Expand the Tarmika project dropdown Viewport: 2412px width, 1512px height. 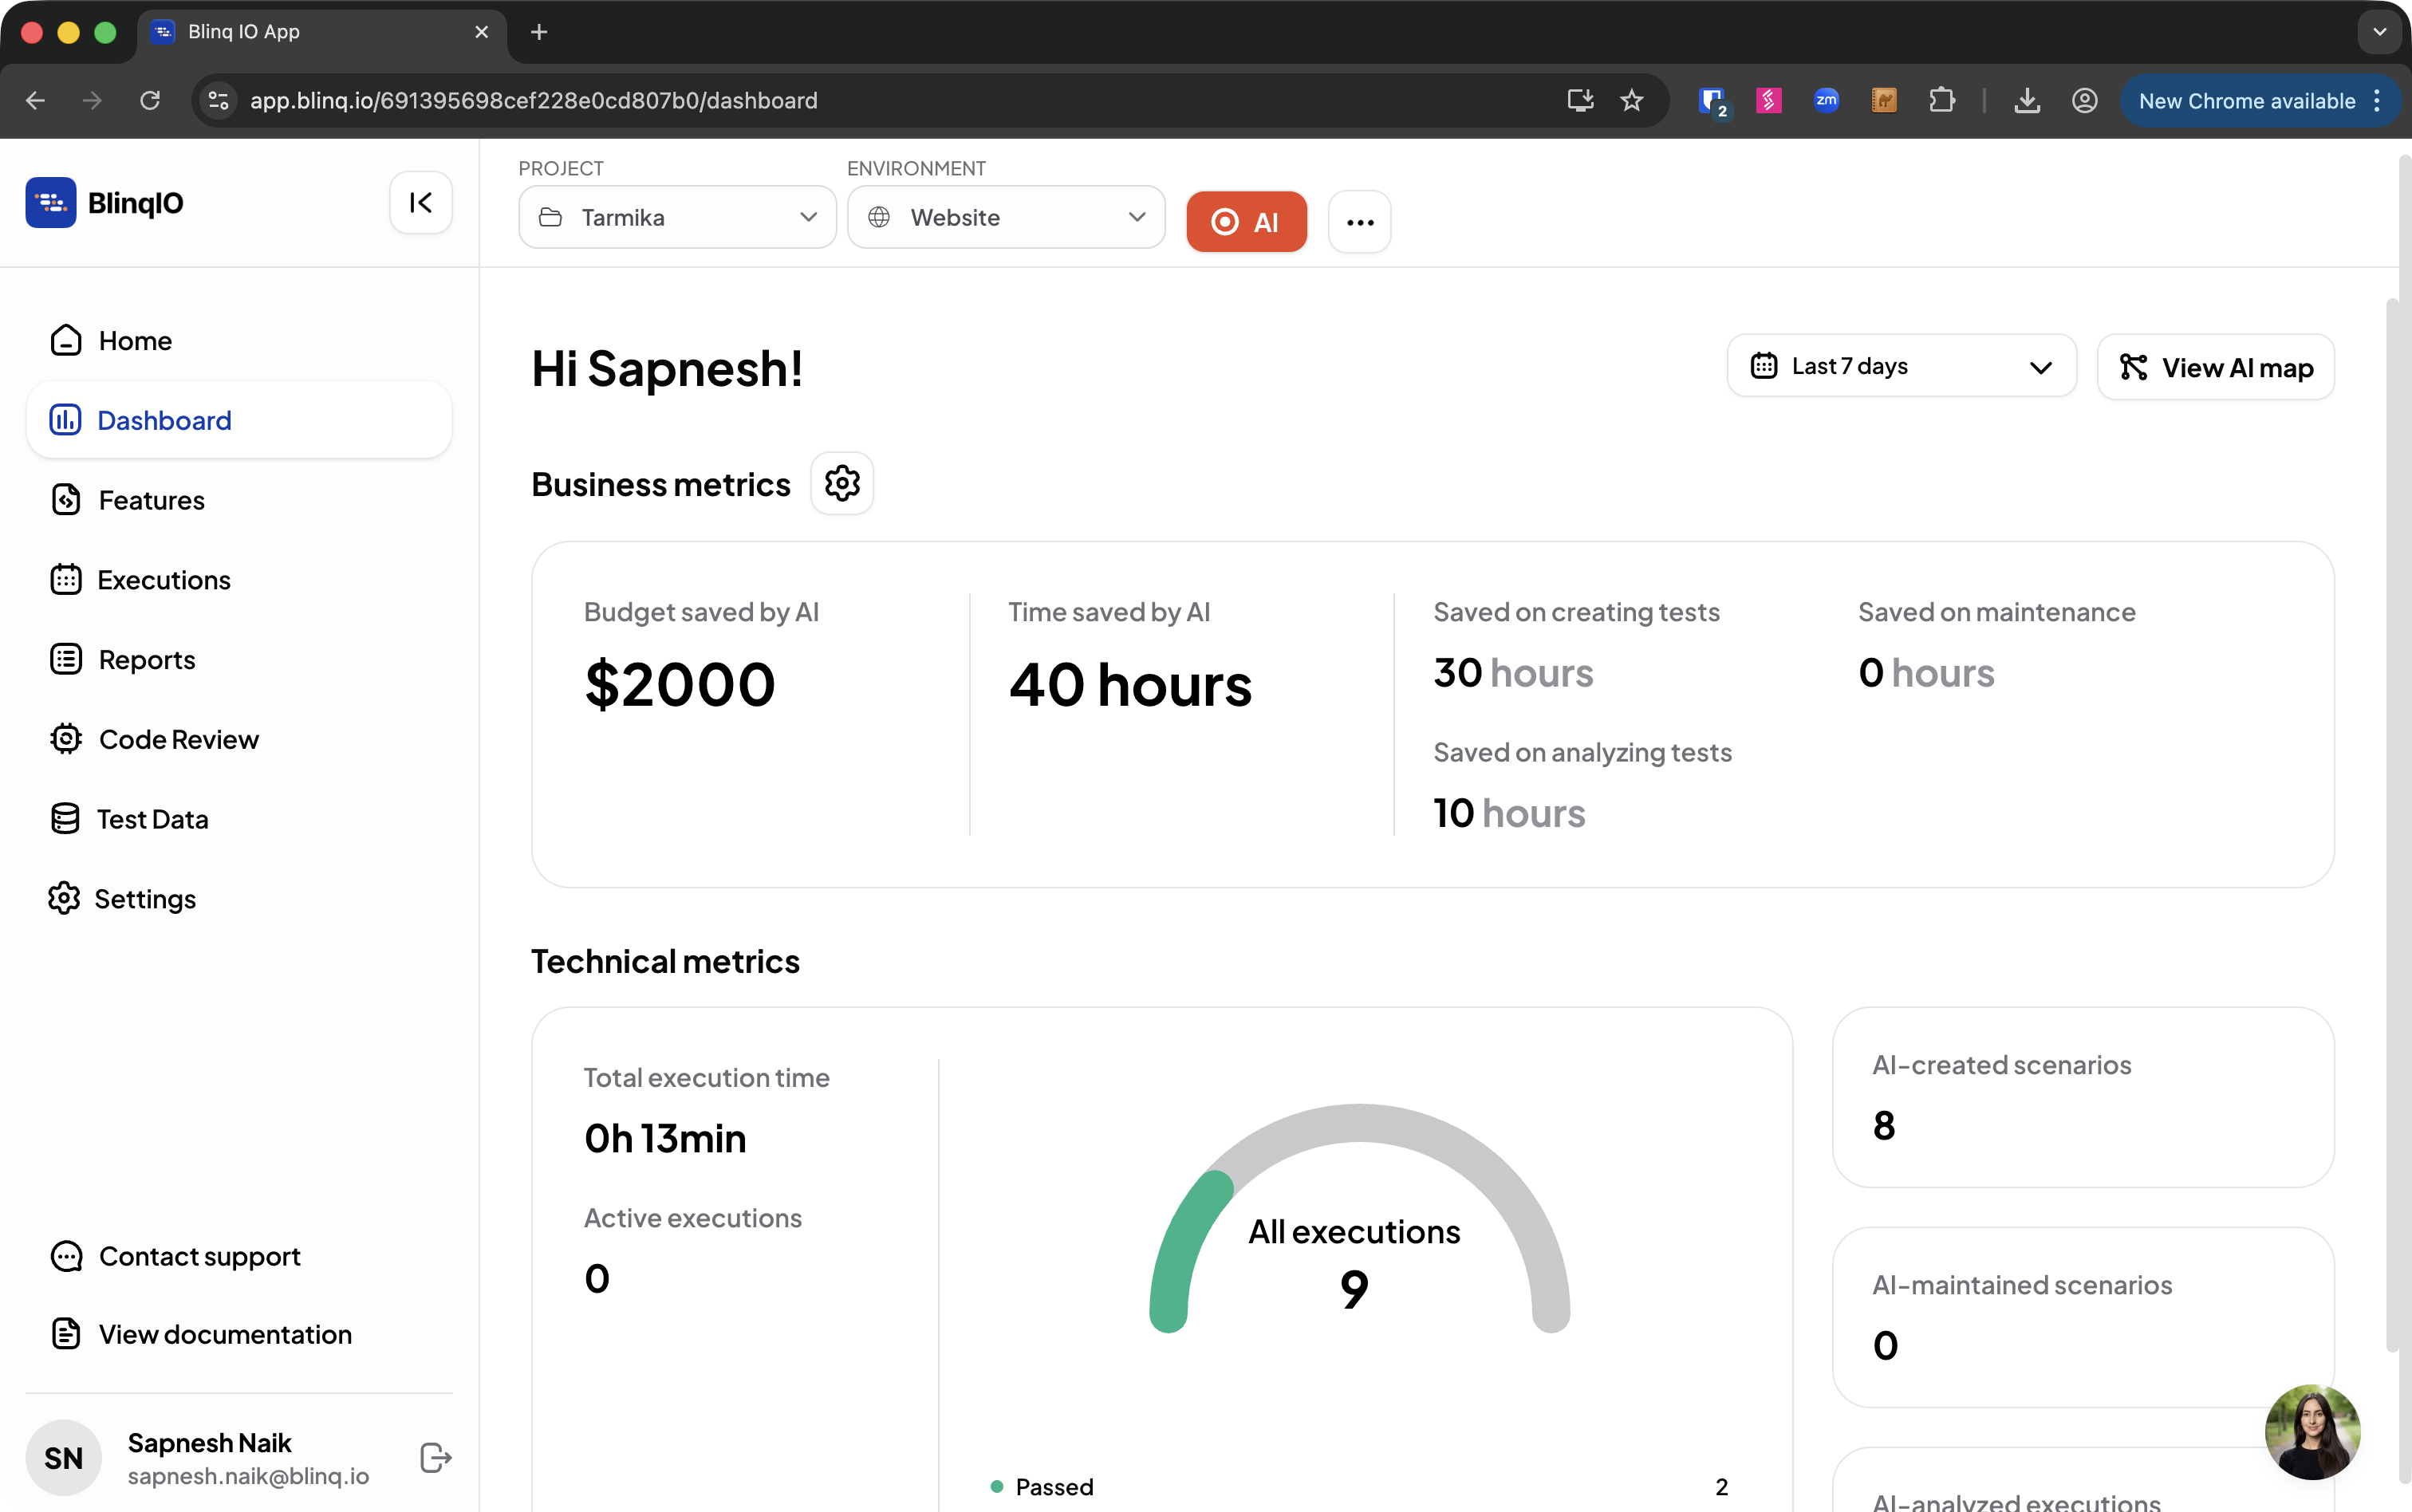[x=678, y=217]
